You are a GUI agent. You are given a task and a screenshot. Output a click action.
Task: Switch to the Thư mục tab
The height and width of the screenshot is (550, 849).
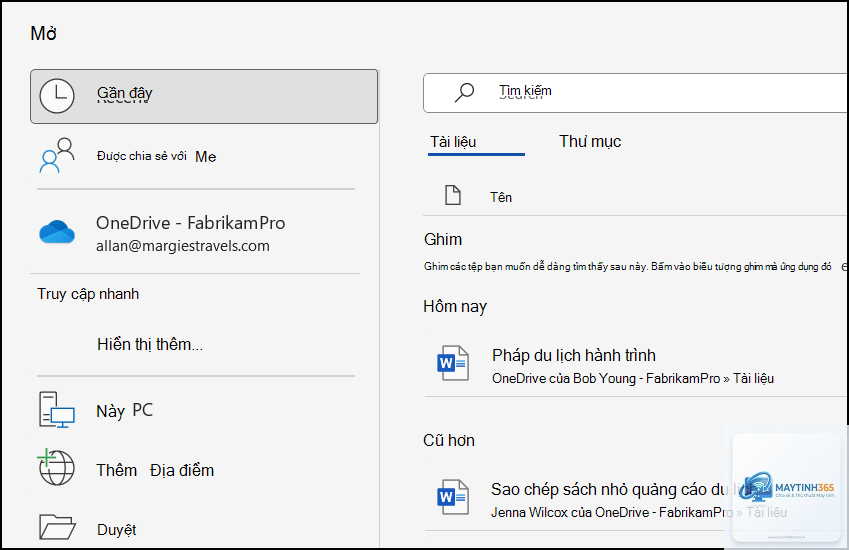590,141
